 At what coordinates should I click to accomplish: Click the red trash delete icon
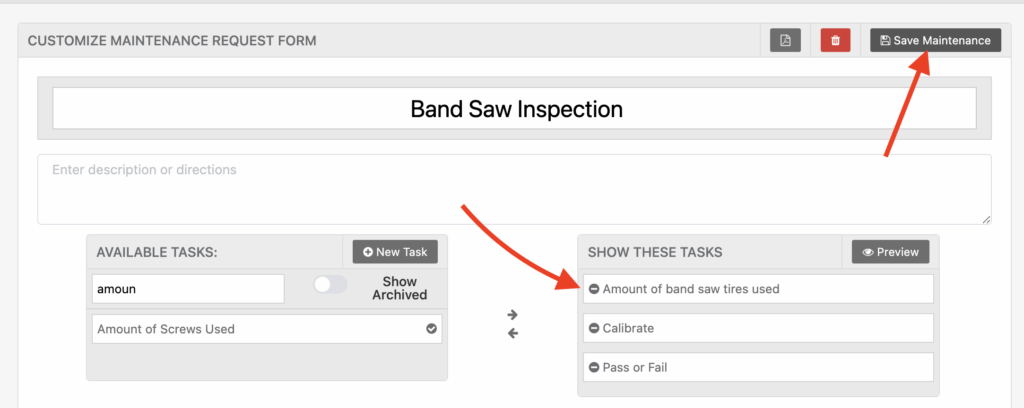click(835, 40)
